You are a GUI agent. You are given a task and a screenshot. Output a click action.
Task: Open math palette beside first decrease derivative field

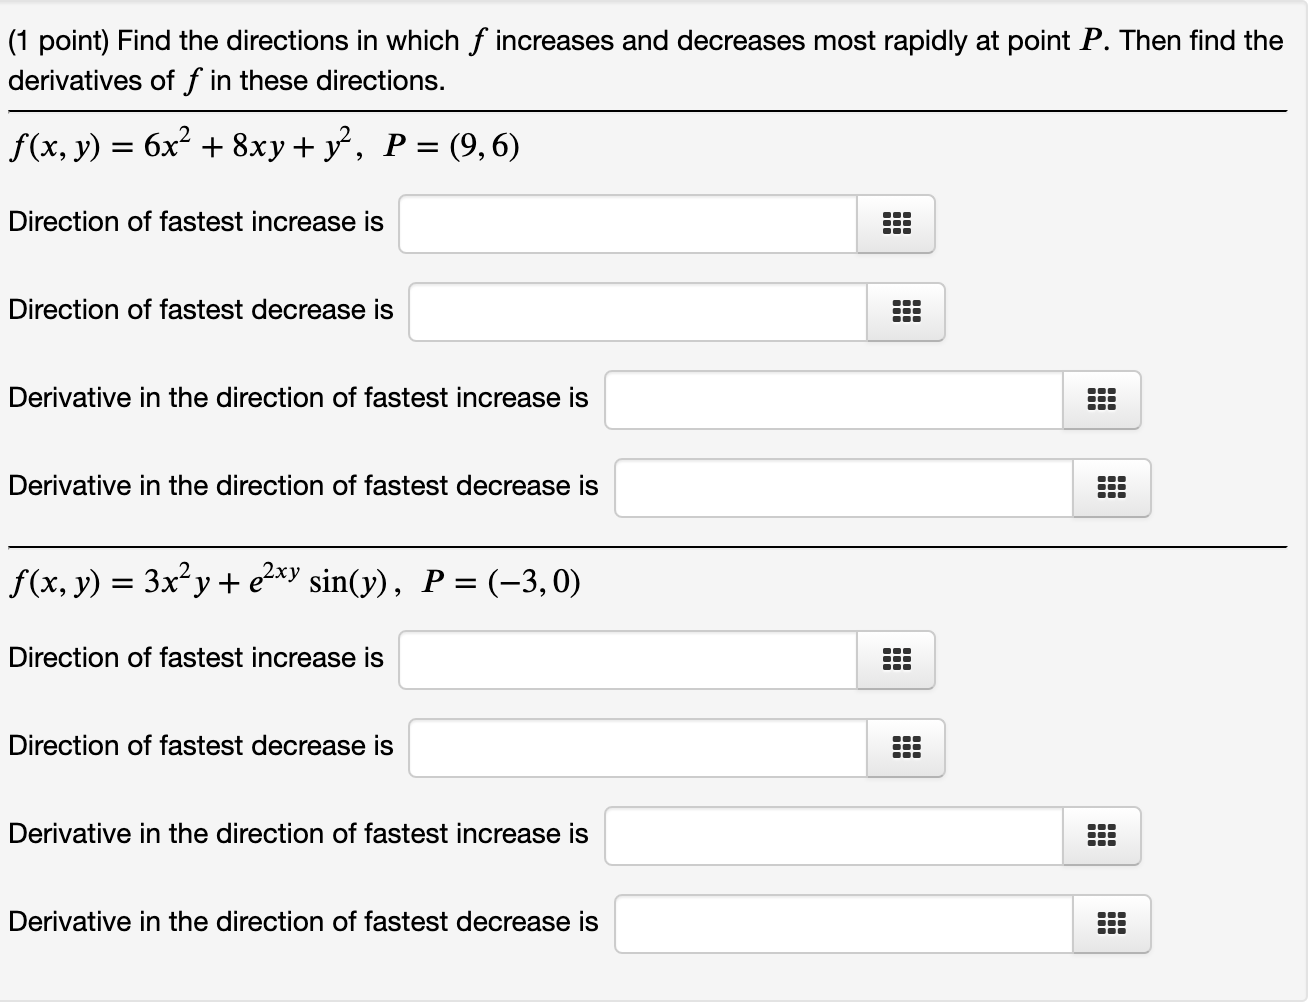point(1112,488)
